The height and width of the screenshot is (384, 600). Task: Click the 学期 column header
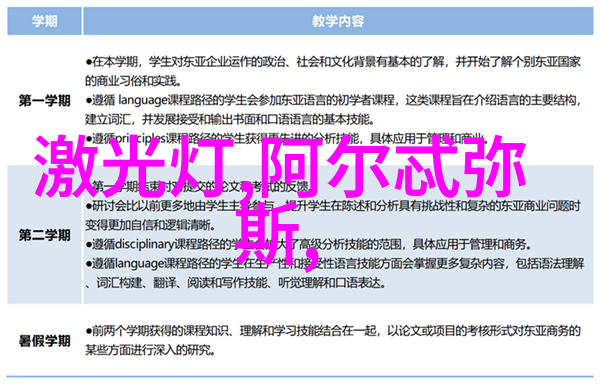[44, 21]
